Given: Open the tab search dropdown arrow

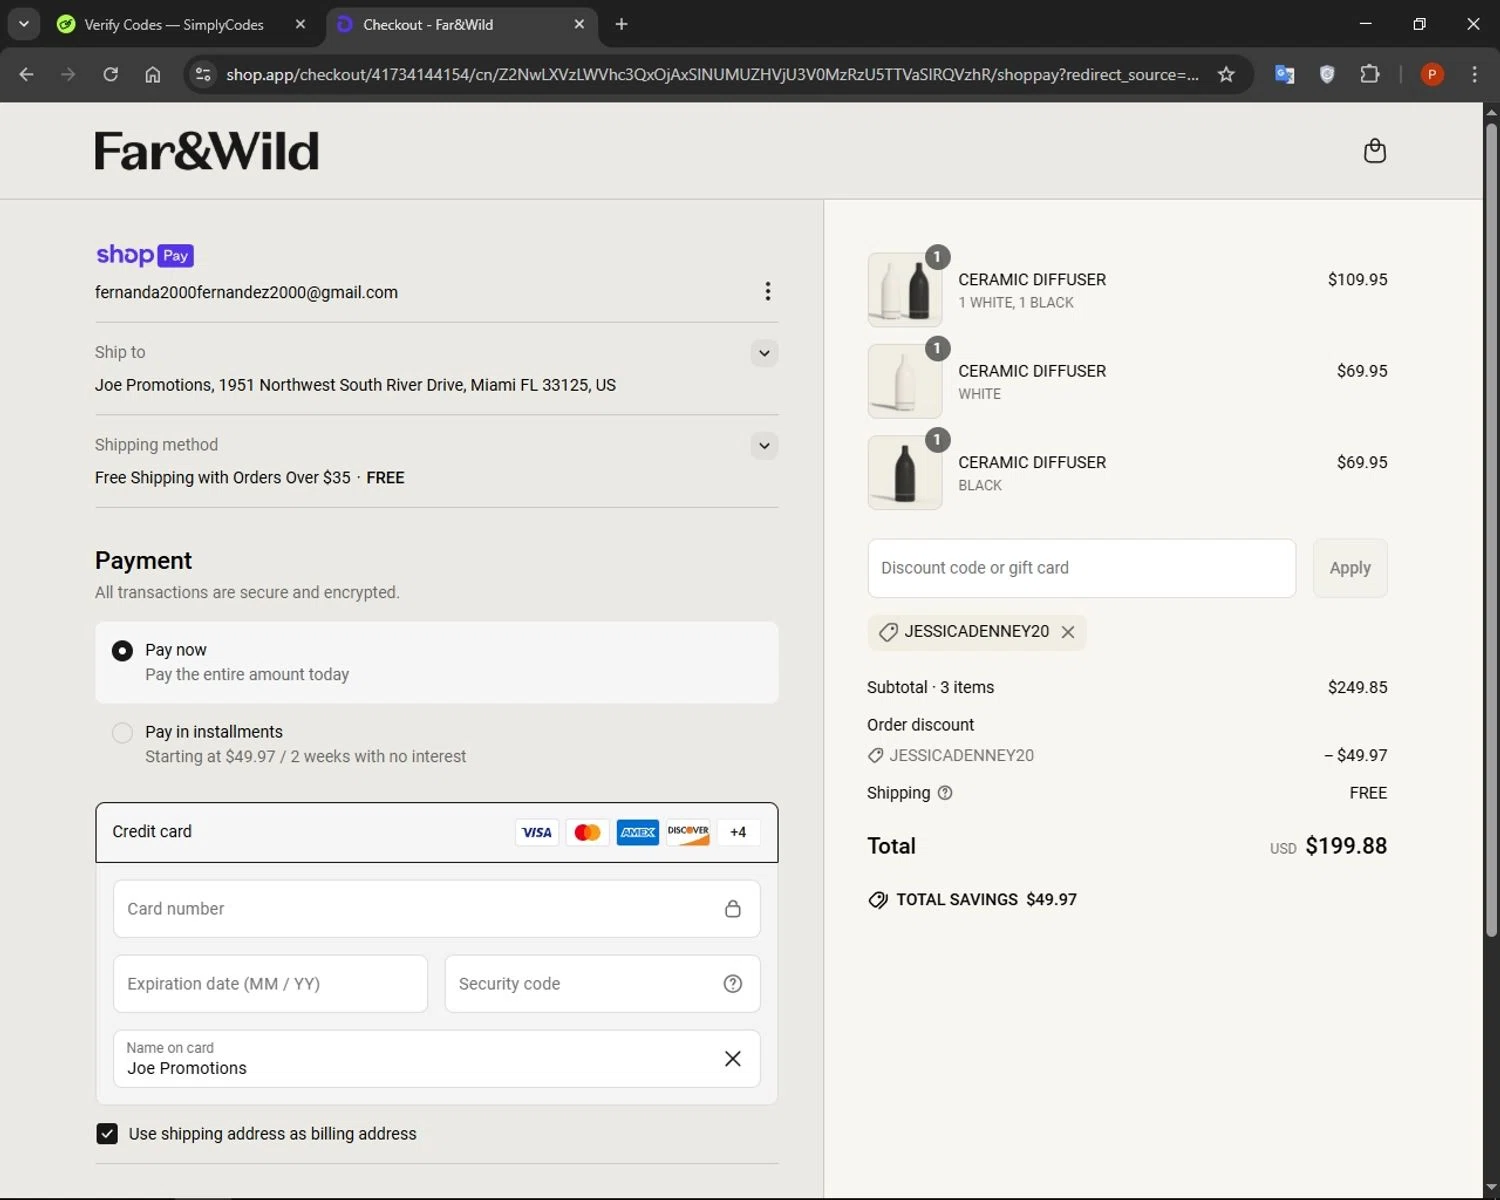Looking at the screenshot, I should tap(23, 24).
